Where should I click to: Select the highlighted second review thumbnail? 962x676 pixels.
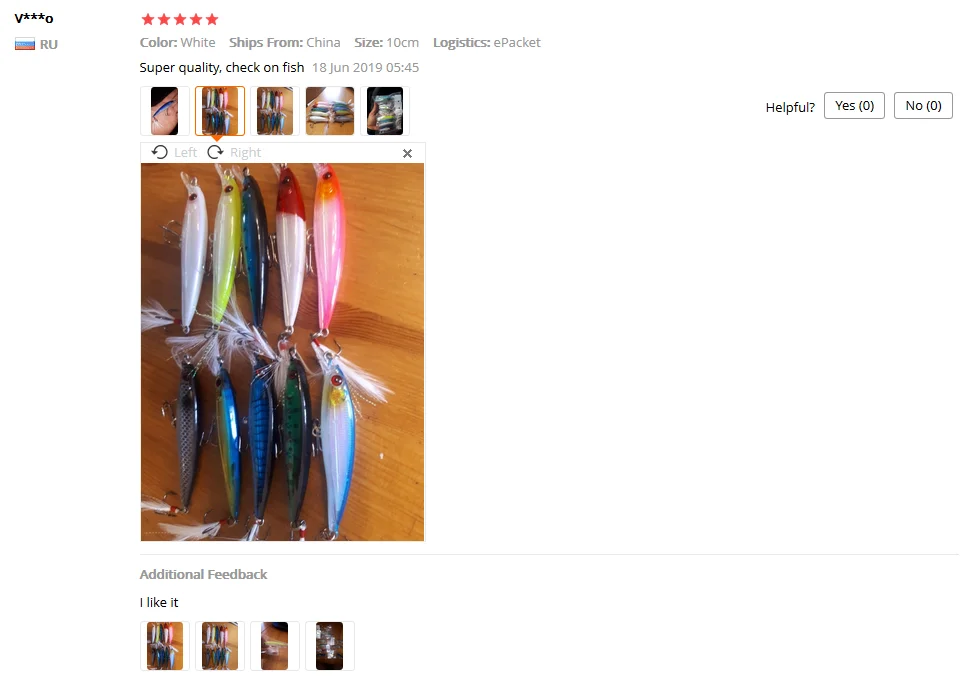click(x=220, y=111)
